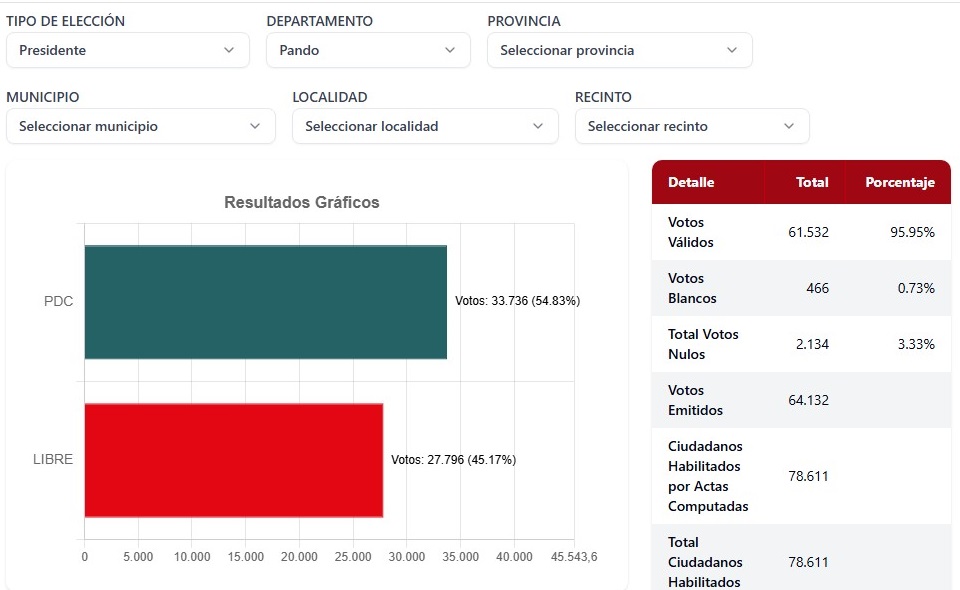Image resolution: width=960 pixels, height=590 pixels.
Task: Open the Tipo de Elección dropdown
Action: tap(127, 50)
